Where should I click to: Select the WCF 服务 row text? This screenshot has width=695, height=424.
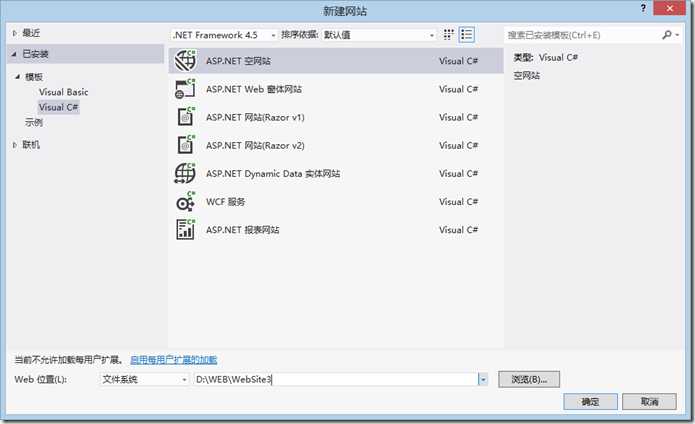pyautogui.click(x=225, y=202)
